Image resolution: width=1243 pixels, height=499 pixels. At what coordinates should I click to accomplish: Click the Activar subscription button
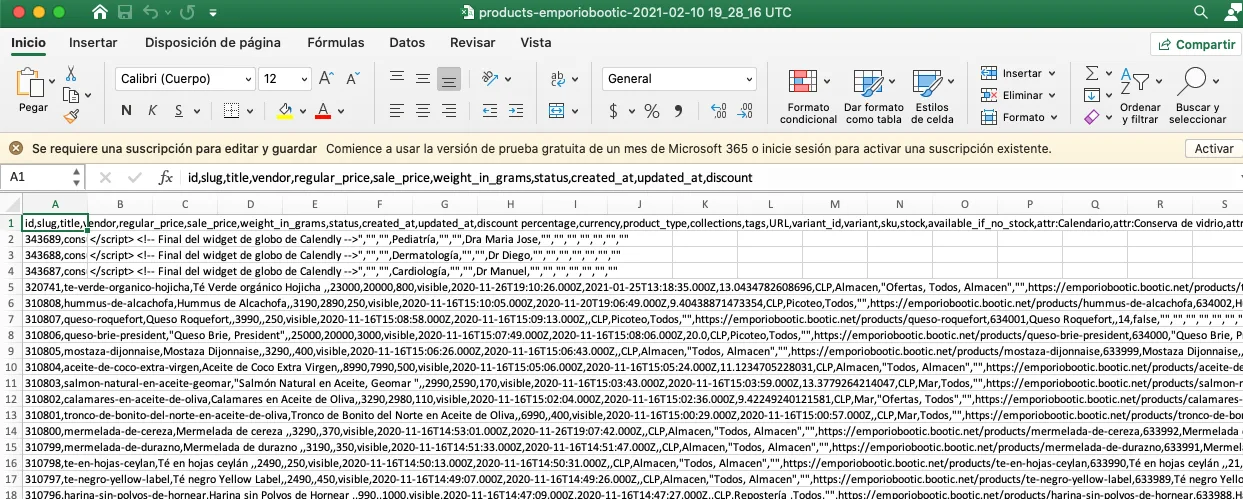point(1214,148)
